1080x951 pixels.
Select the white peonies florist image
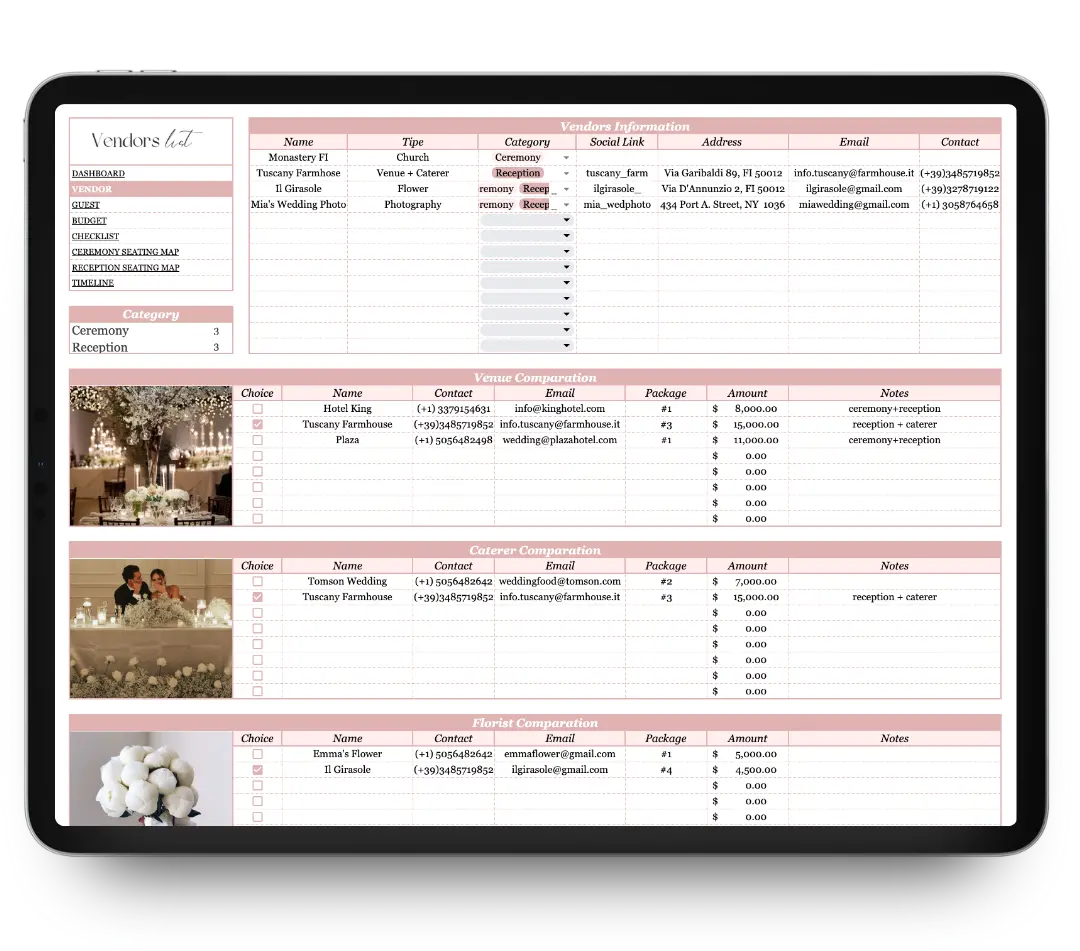point(151,780)
